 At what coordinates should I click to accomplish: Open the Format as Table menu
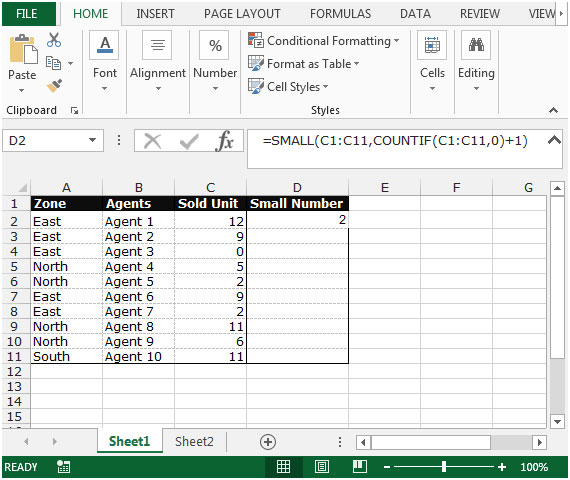click(304, 64)
